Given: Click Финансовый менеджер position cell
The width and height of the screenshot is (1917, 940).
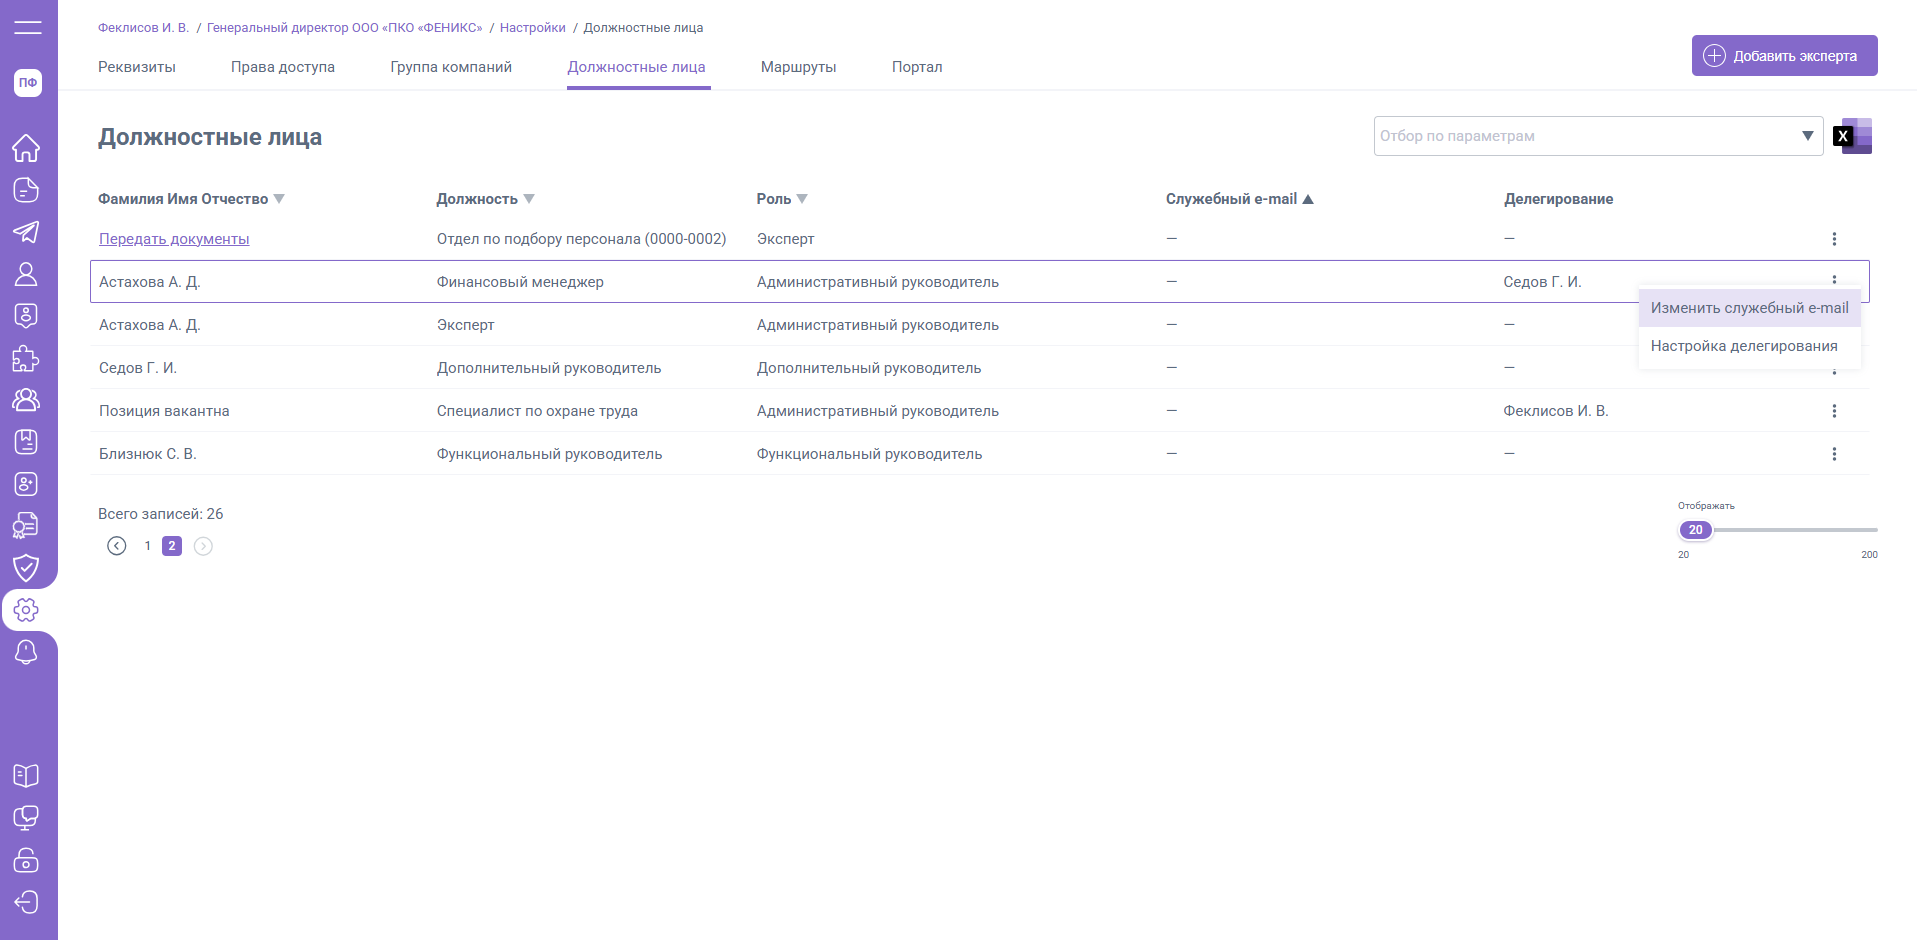Looking at the screenshot, I should (x=520, y=282).
